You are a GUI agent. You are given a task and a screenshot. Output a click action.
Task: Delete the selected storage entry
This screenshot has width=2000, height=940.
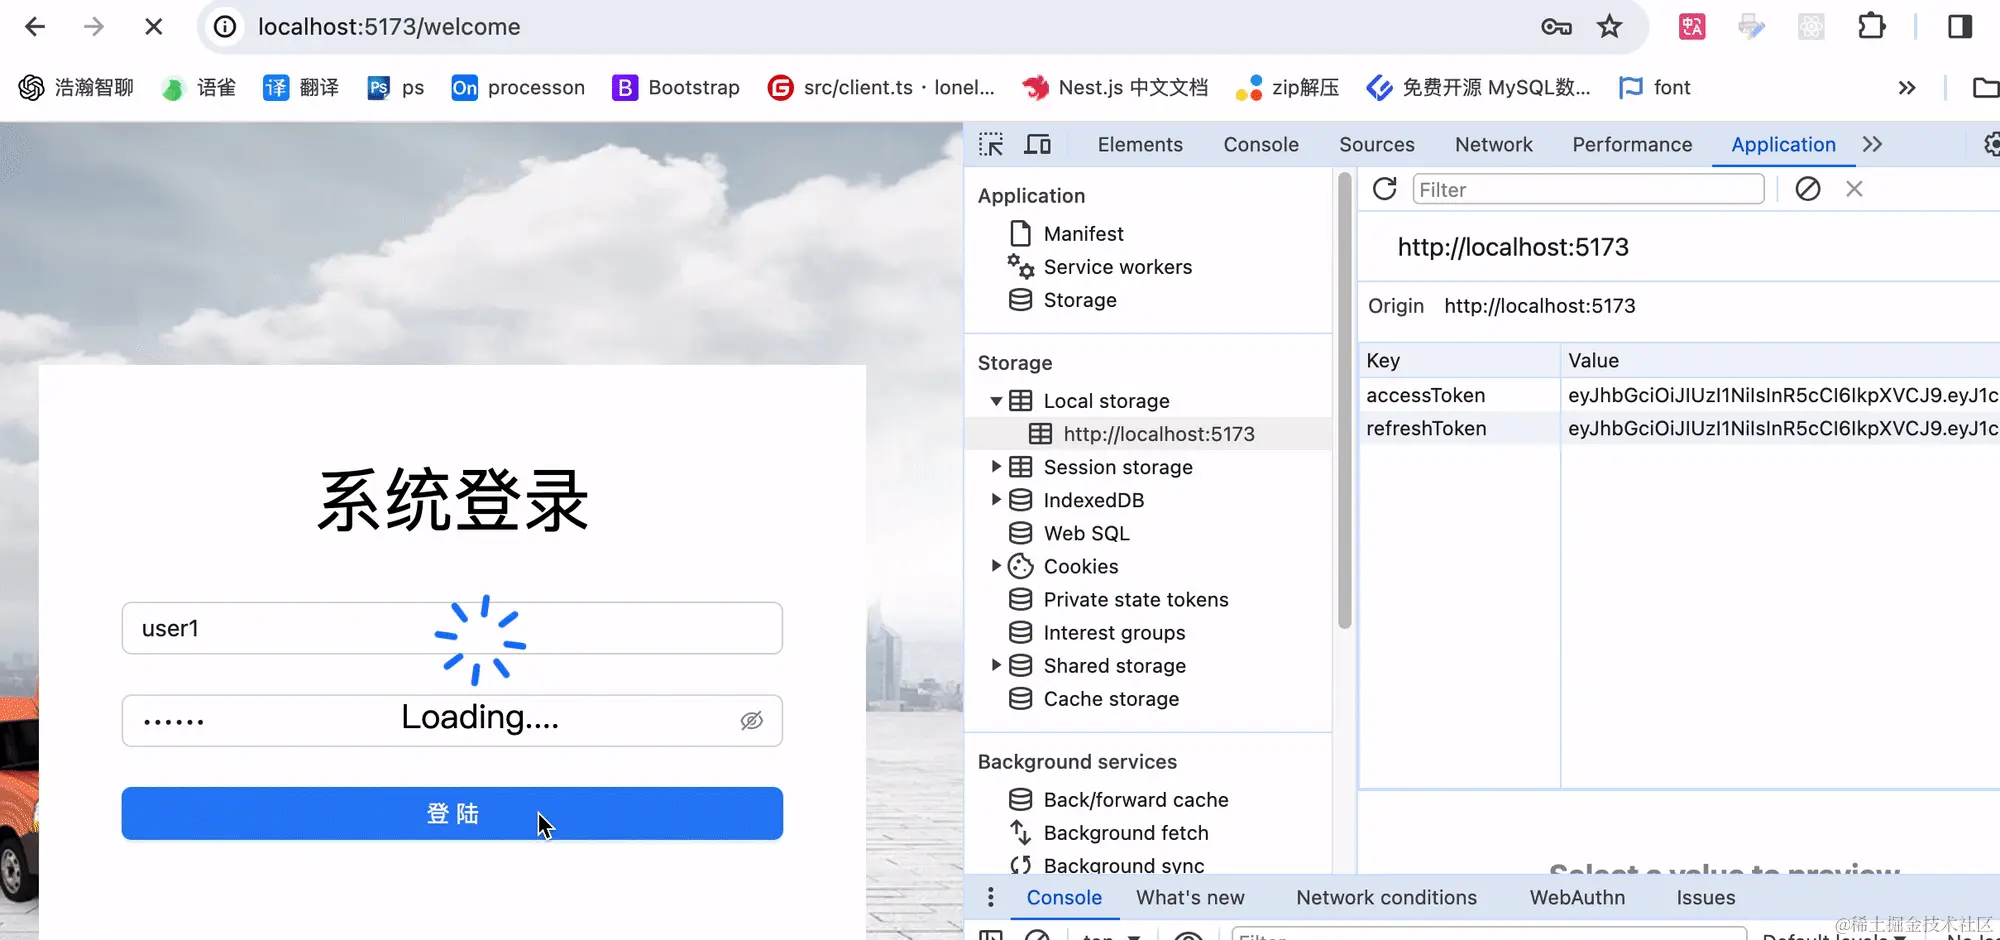point(1854,189)
